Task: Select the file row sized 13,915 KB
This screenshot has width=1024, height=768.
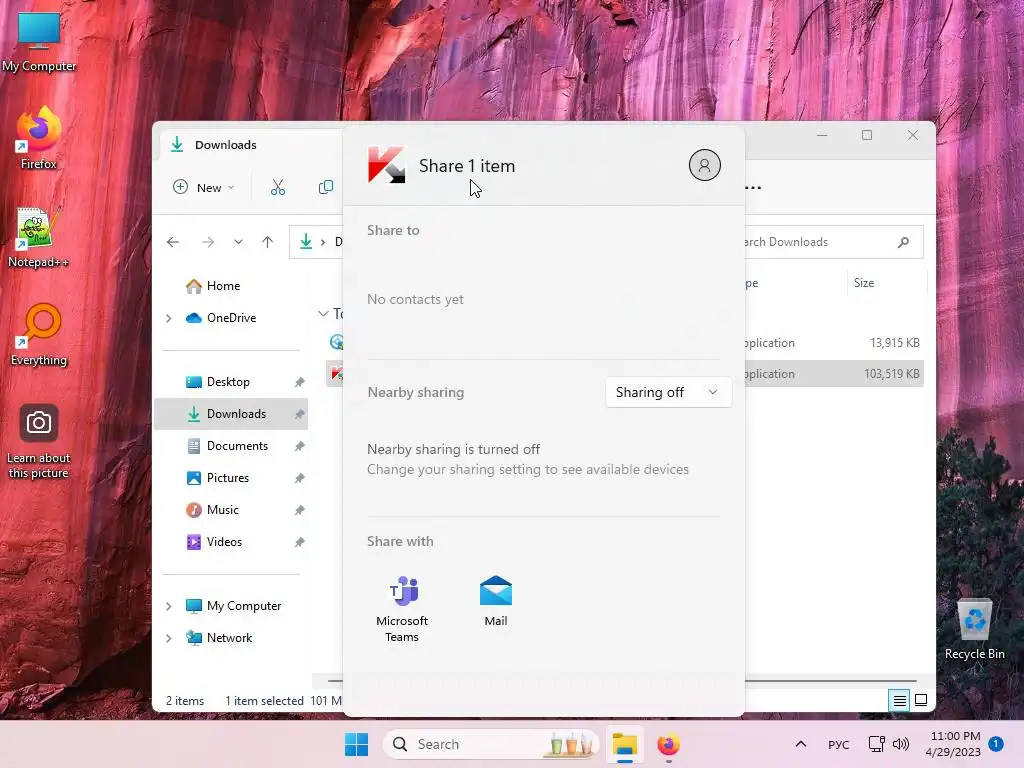Action: pyautogui.click(x=833, y=343)
